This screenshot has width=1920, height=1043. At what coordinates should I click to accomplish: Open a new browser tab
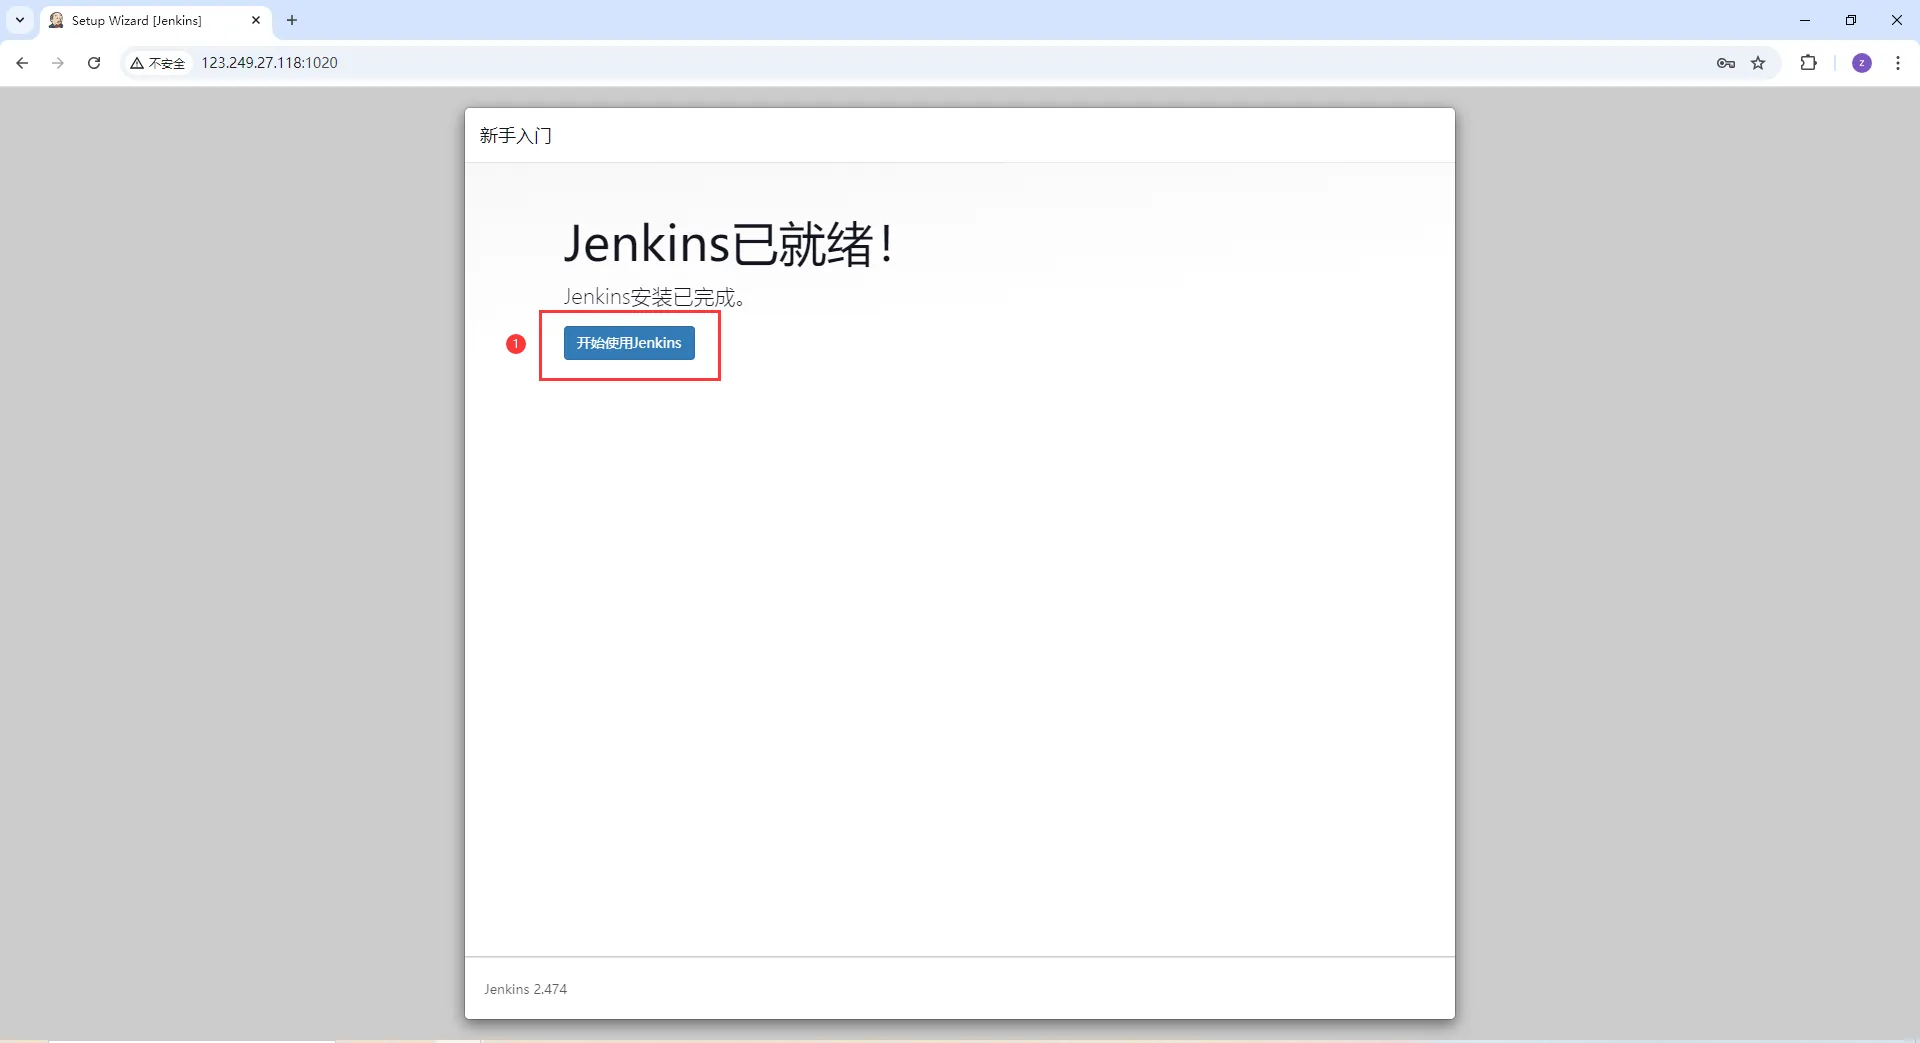292,20
